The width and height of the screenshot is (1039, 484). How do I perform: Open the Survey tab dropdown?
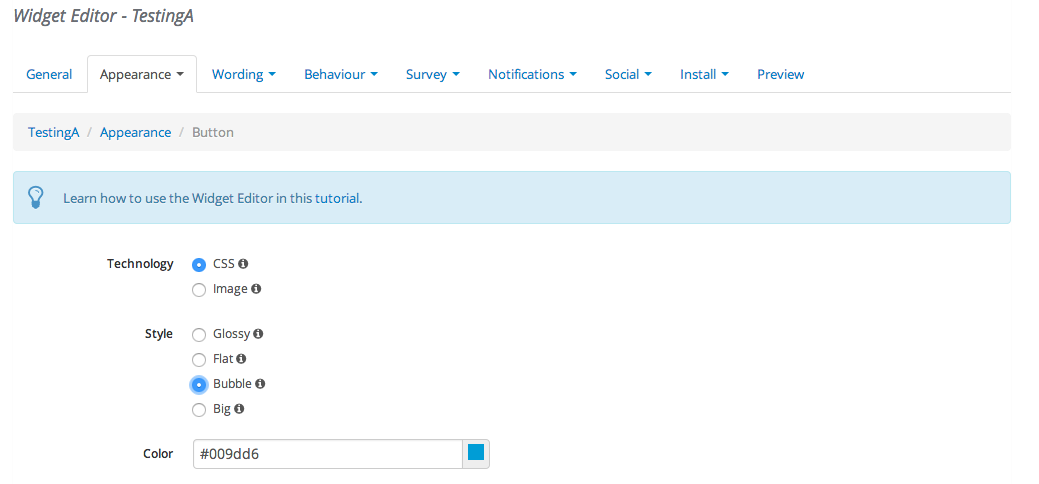click(x=433, y=74)
